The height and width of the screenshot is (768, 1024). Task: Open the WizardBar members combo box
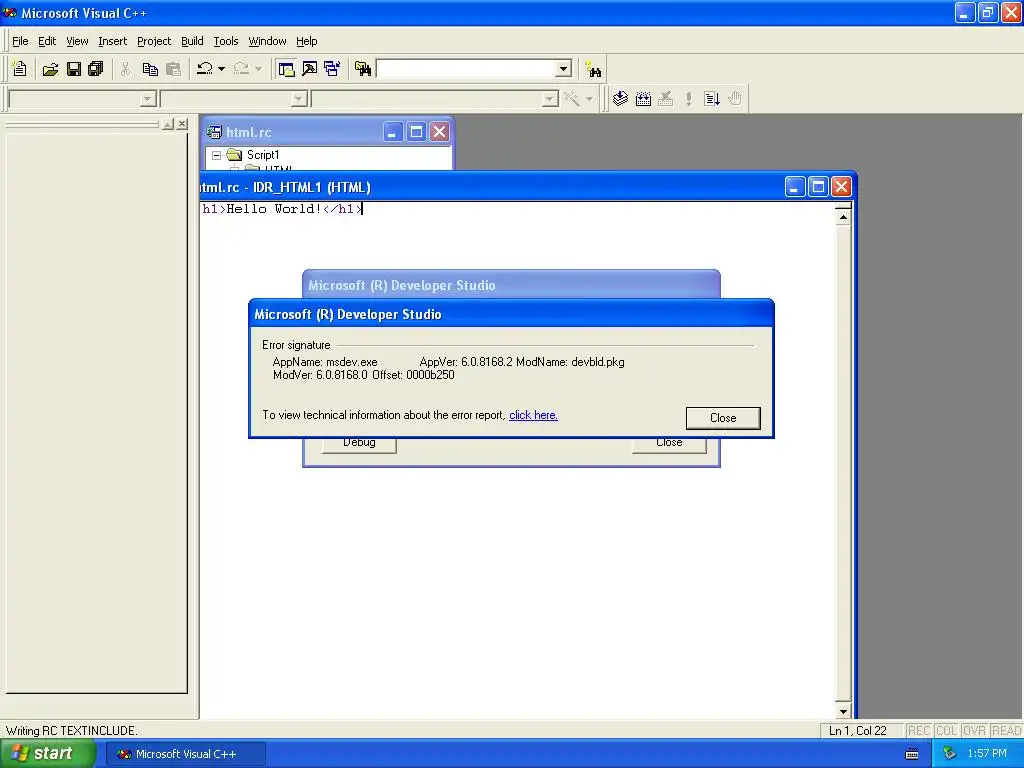pyautogui.click(x=435, y=99)
